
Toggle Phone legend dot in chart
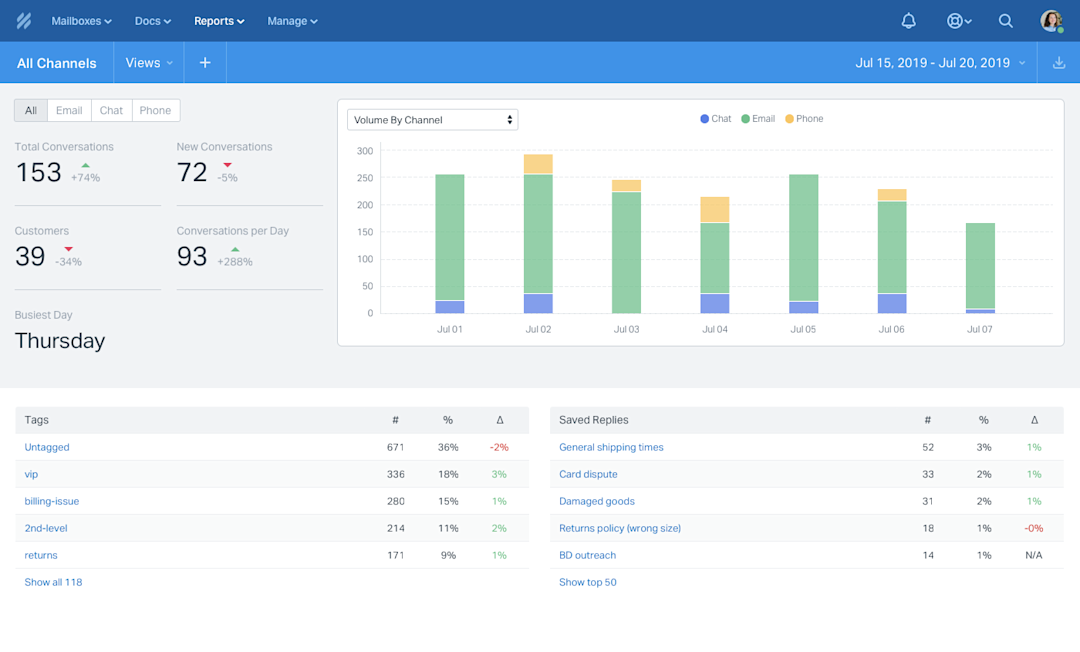tap(789, 119)
